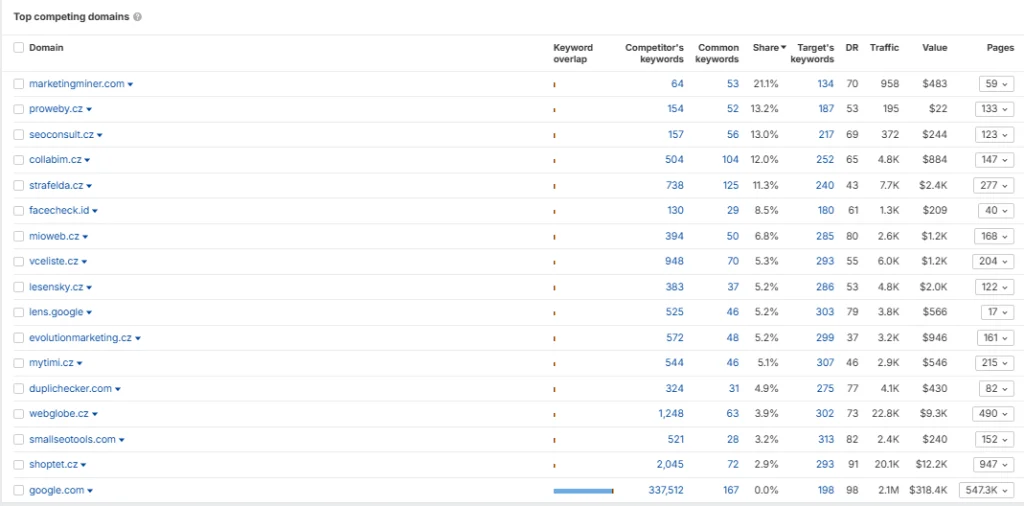The width and height of the screenshot is (1024, 506).
Task: Click the Domain column header
Action: click(x=46, y=48)
